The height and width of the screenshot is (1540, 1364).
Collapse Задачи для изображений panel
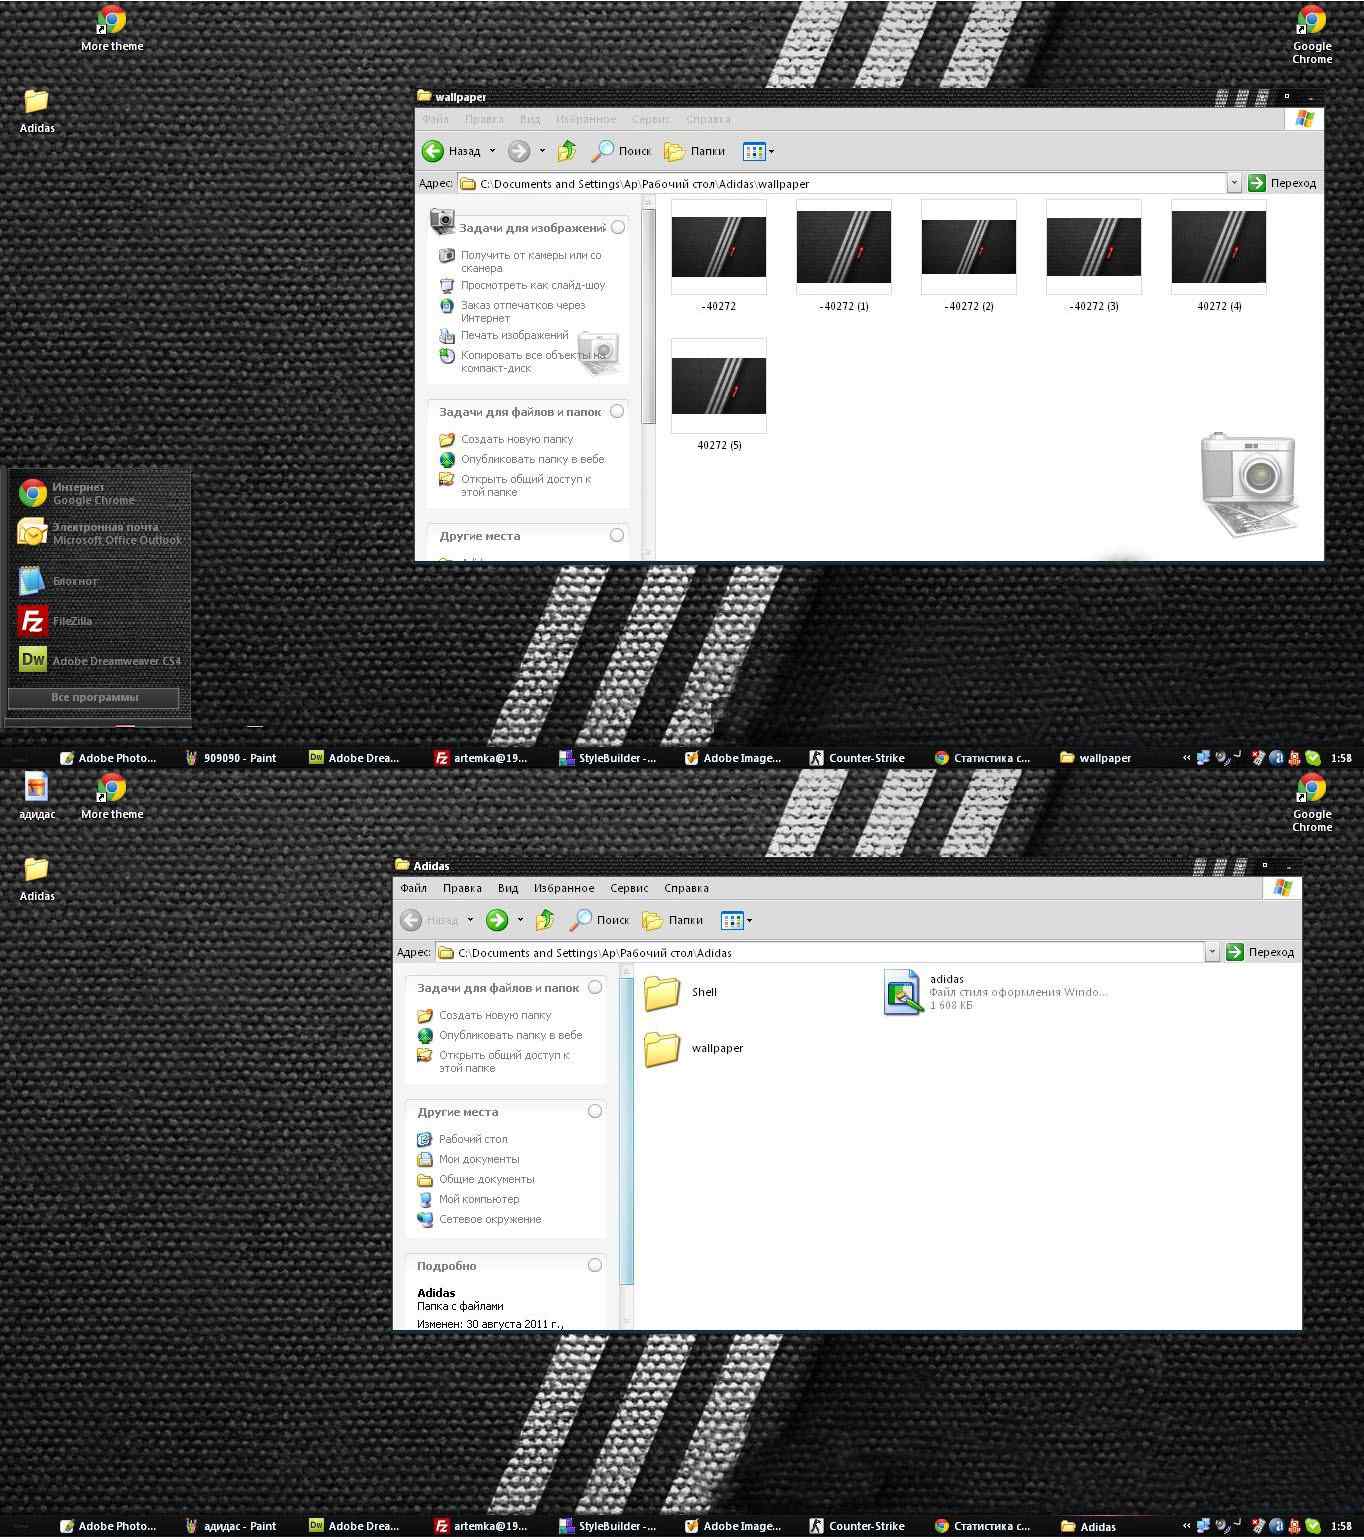(618, 227)
